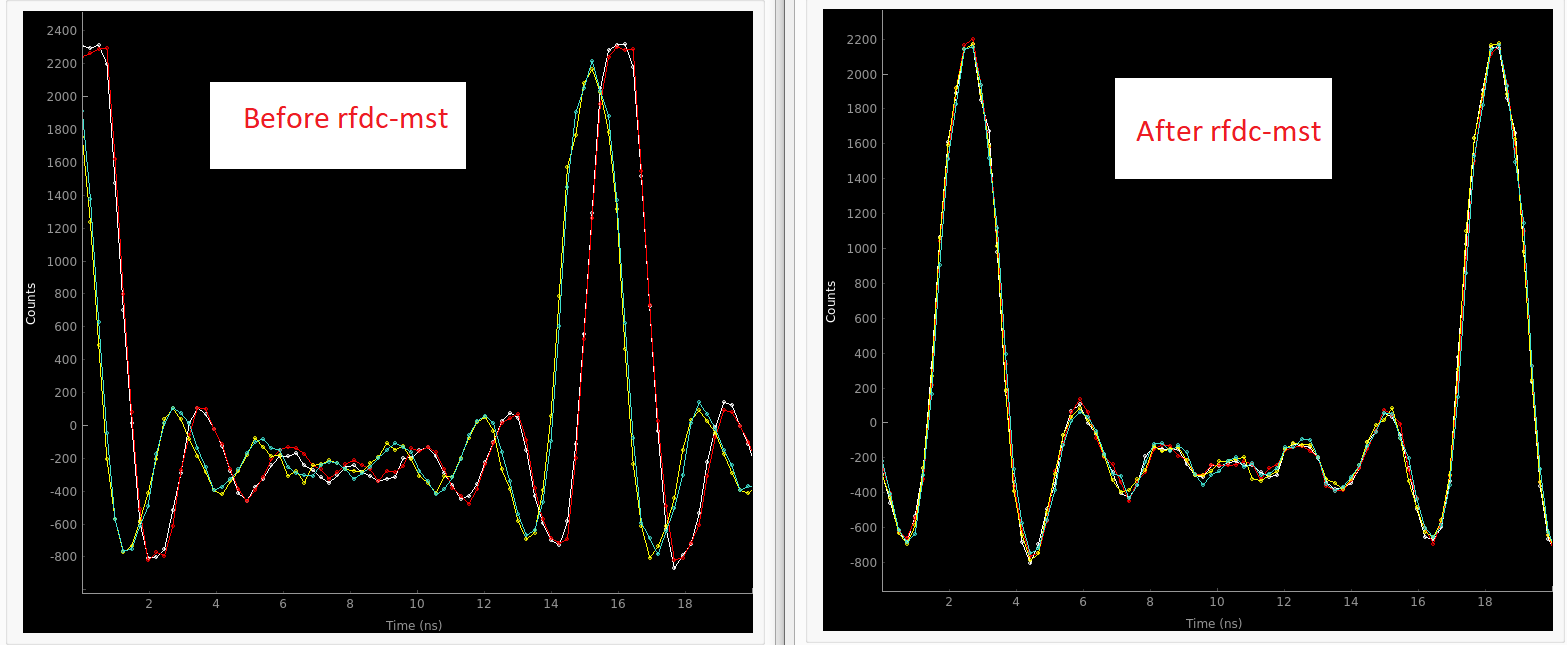Click the 2400 tick on left plot y-axis
Viewport: 1567px width, 645px height.
(61, 31)
